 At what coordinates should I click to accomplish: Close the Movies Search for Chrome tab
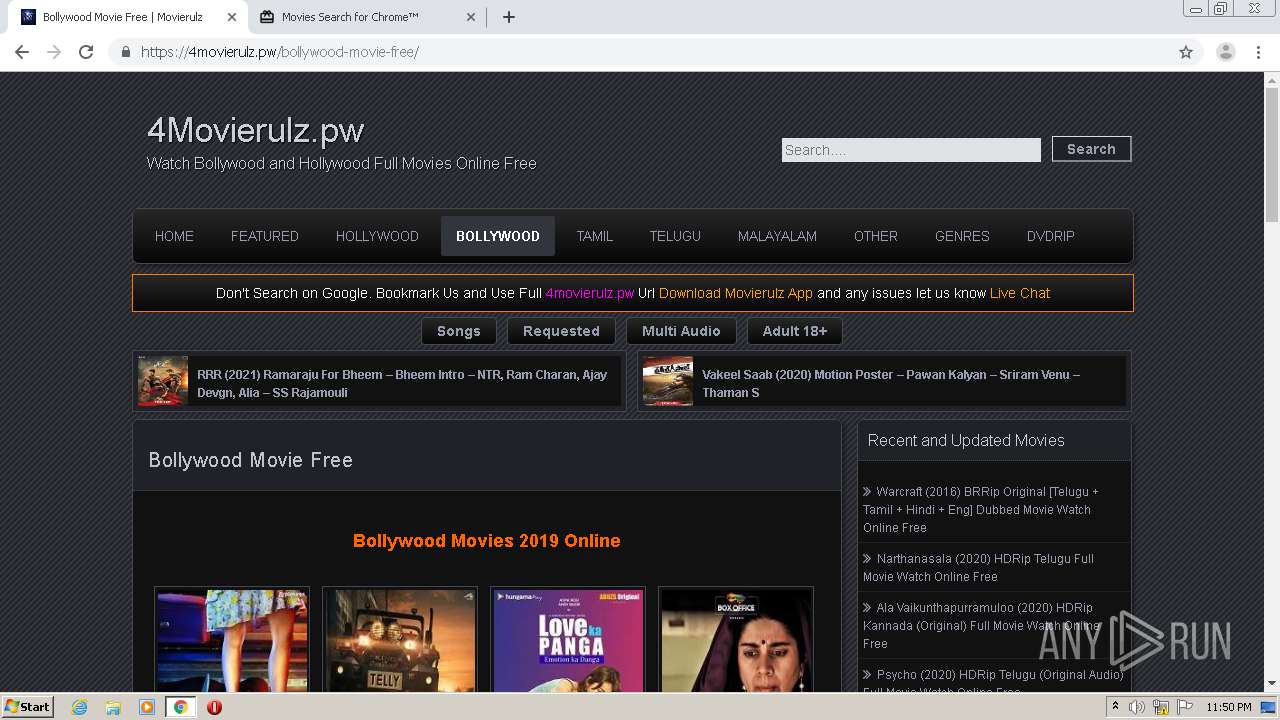pyautogui.click(x=471, y=17)
